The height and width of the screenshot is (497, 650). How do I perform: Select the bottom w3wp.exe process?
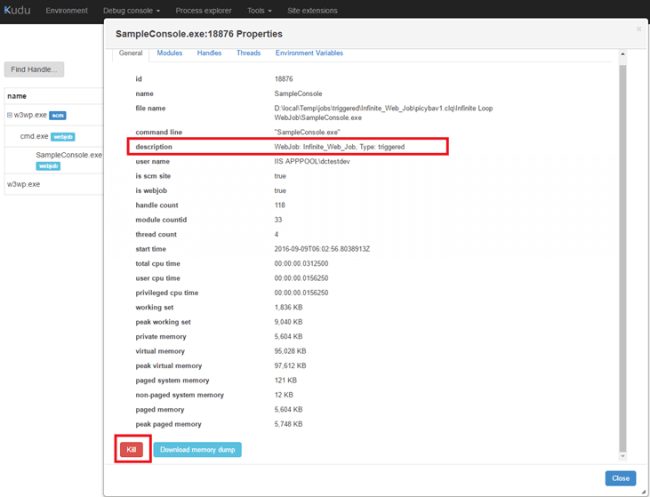[x=24, y=184]
